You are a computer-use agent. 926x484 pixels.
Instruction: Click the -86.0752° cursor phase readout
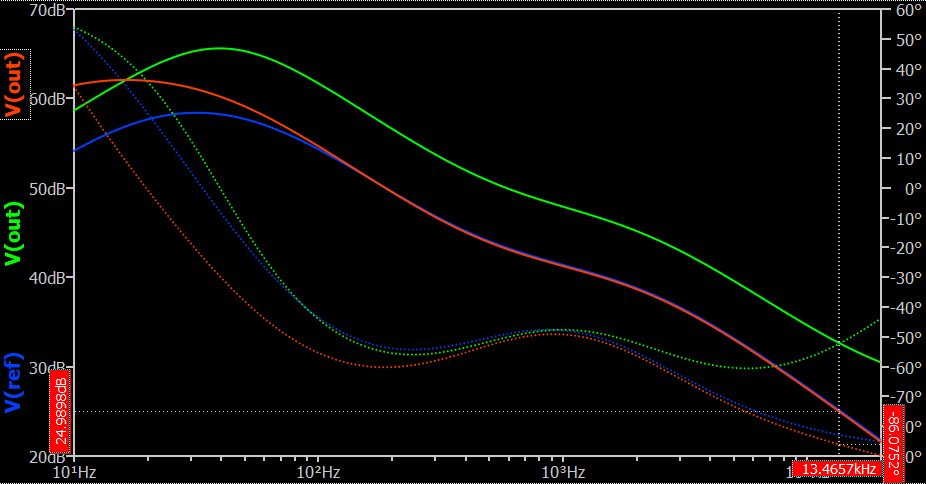893,443
